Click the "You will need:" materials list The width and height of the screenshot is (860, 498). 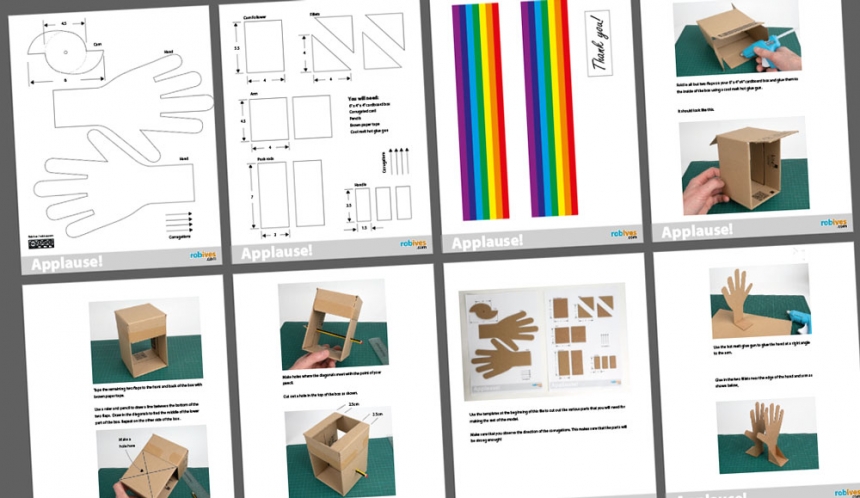point(372,113)
